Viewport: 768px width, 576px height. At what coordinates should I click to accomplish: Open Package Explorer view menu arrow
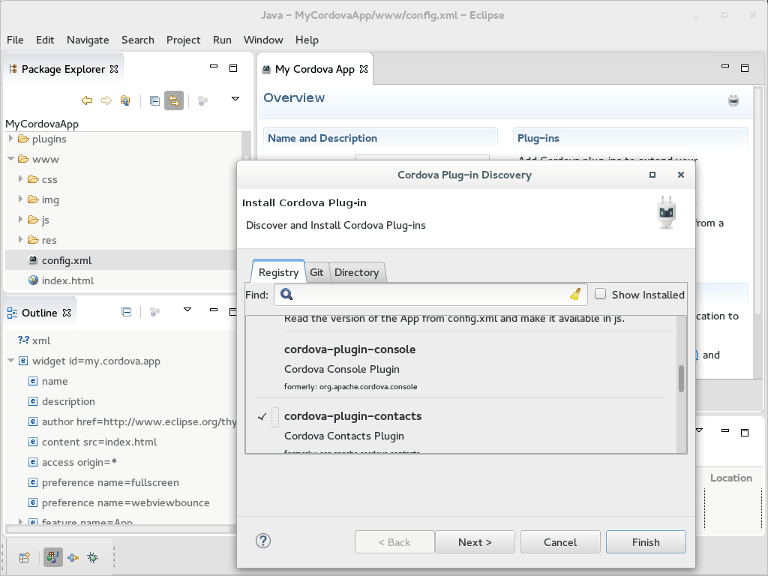pyautogui.click(x=235, y=99)
